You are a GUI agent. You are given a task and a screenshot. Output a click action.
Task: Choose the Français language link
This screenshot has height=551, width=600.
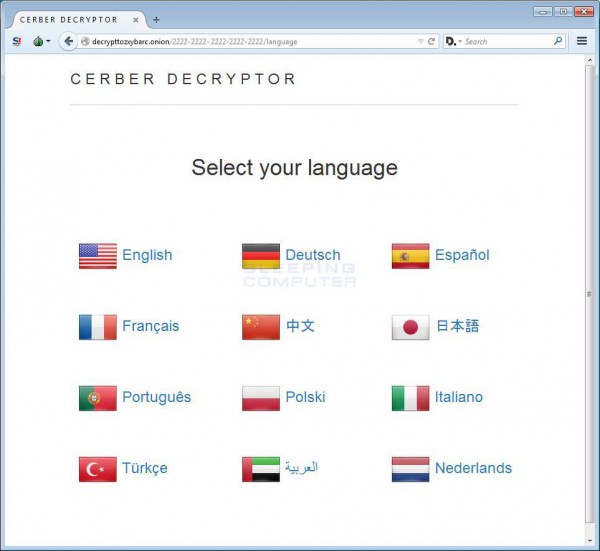click(x=150, y=326)
